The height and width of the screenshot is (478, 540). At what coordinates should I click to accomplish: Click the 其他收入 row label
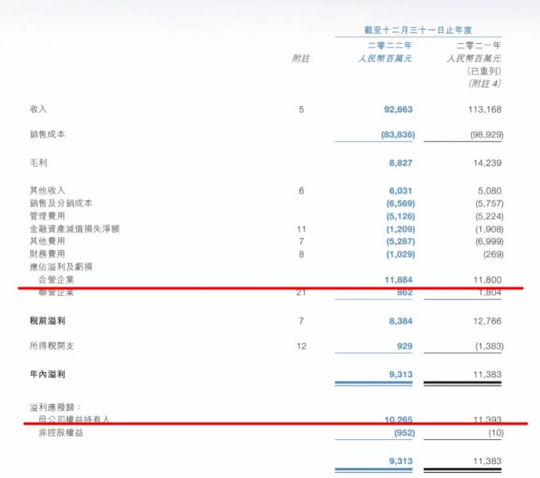(x=47, y=190)
